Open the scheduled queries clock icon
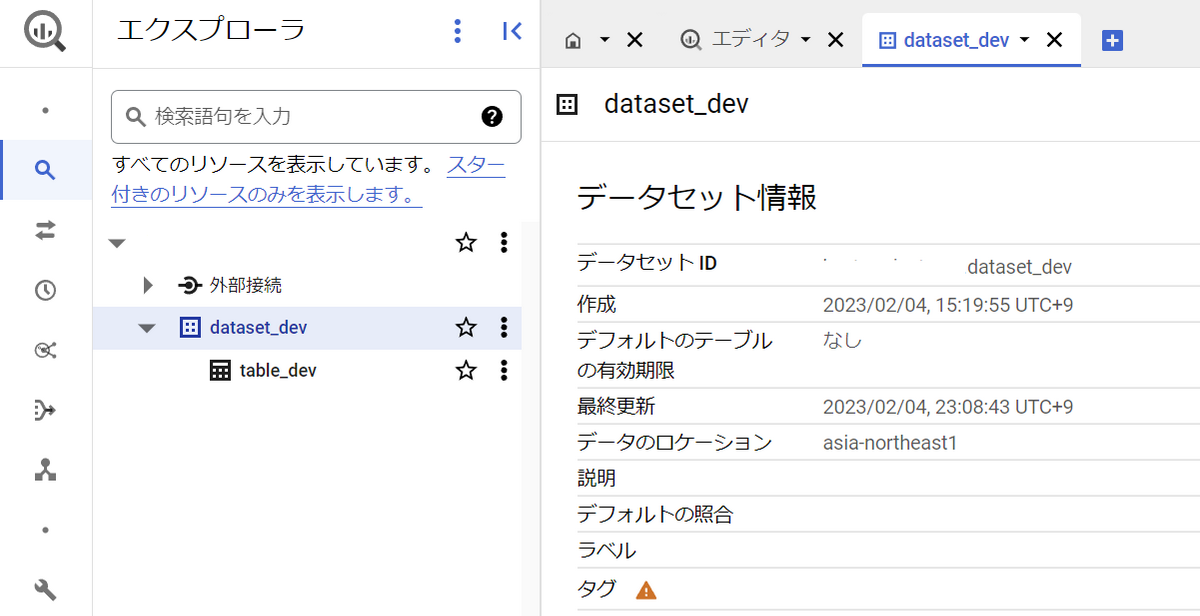 [45, 290]
